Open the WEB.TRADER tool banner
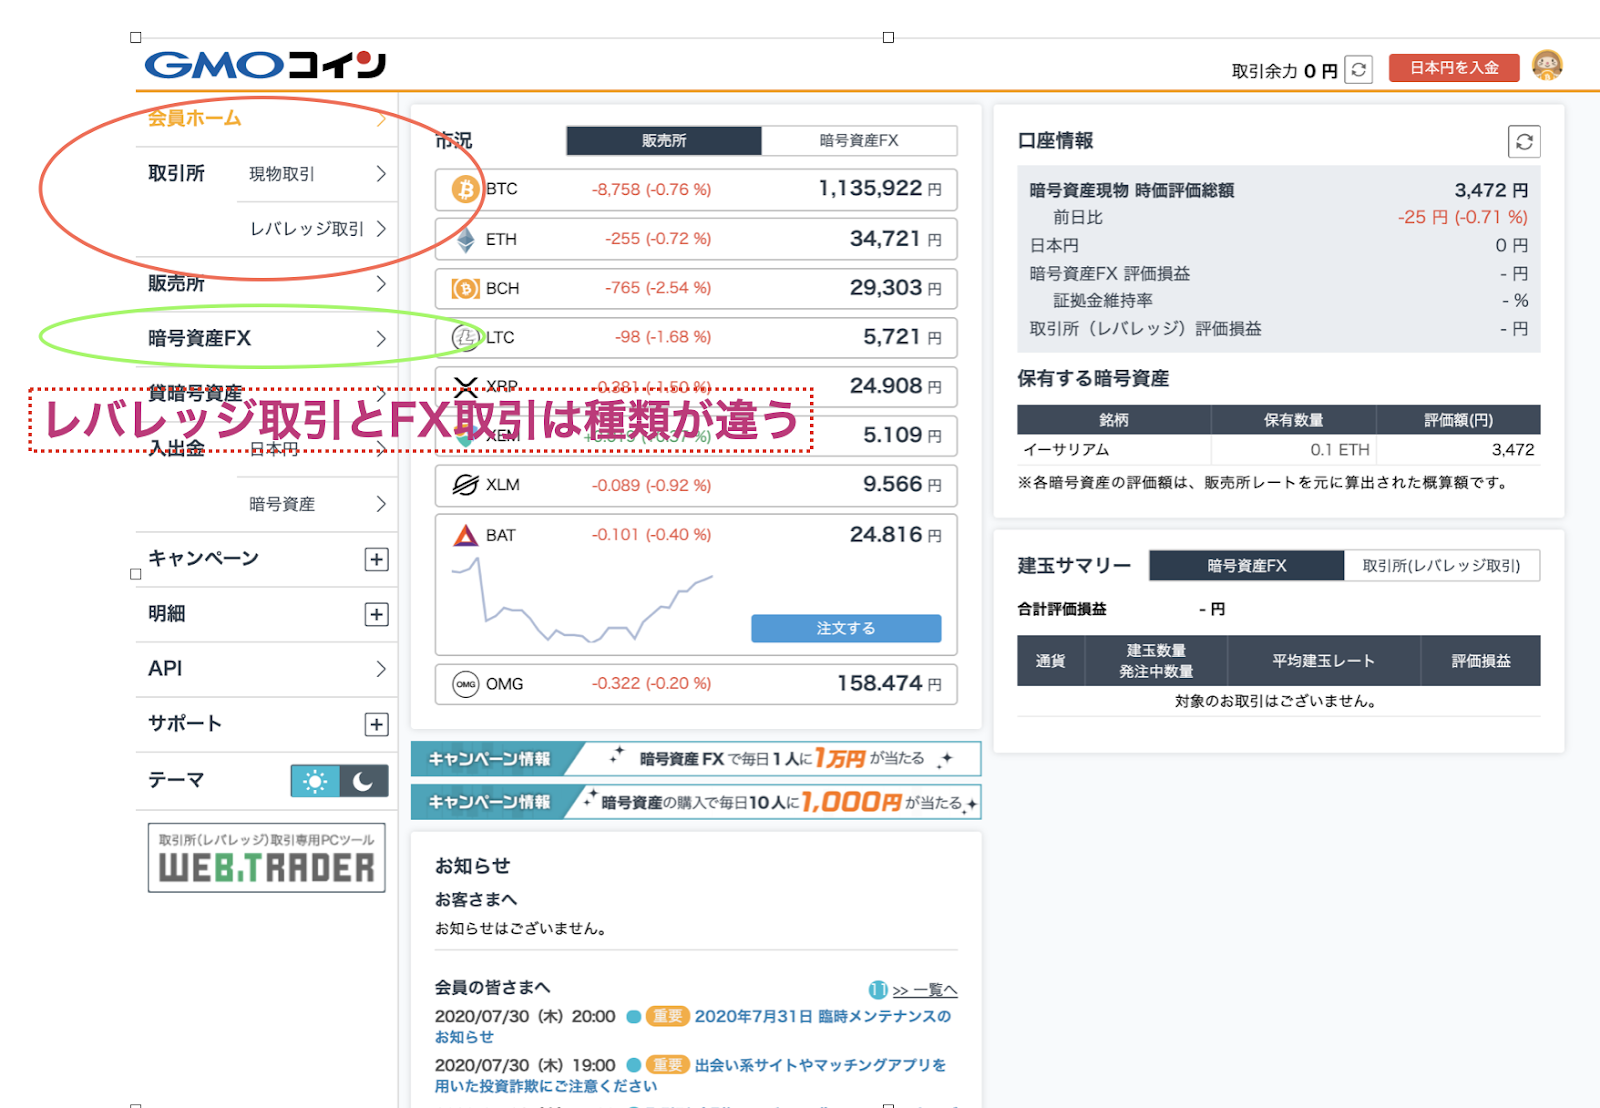The width and height of the screenshot is (1600, 1108). [x=267, y=858]
